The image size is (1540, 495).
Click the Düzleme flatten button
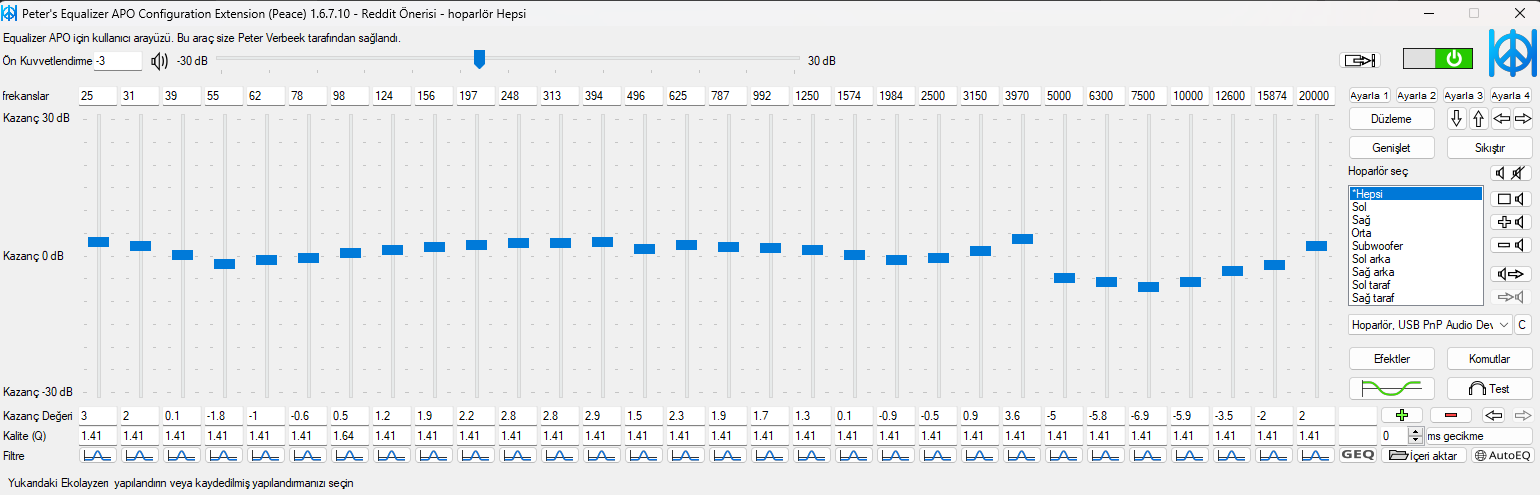click(1391, 119)
